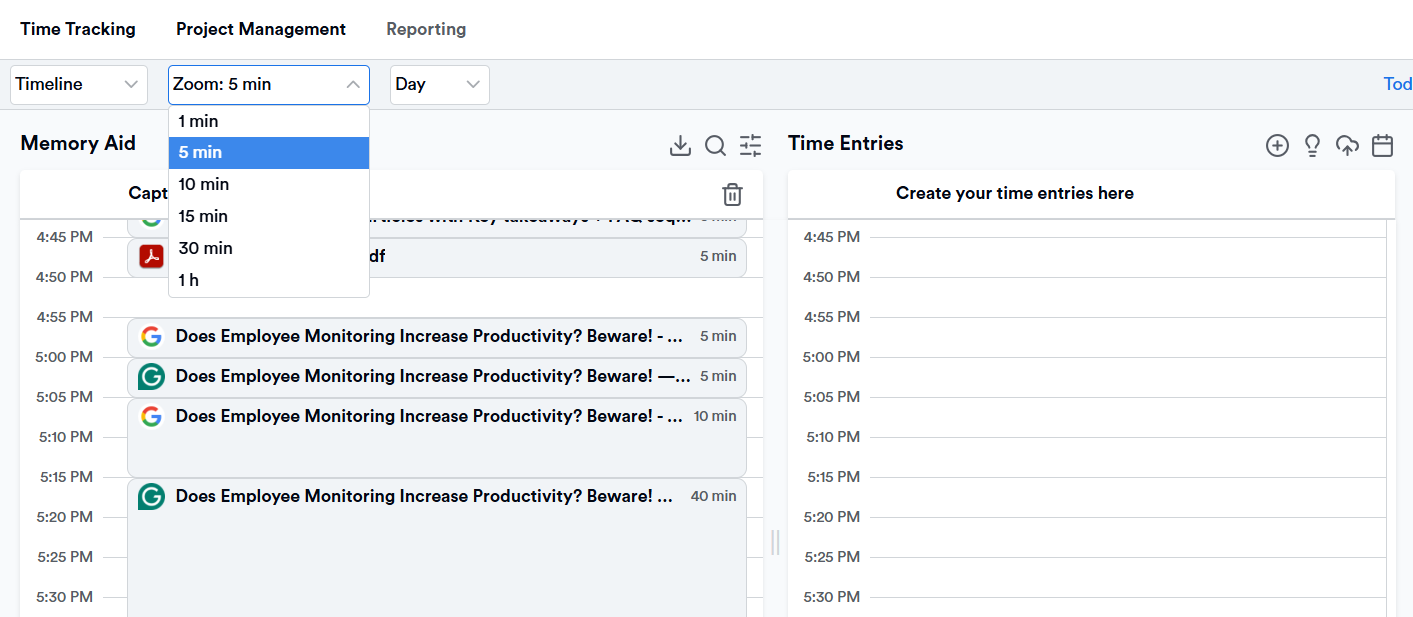
Task: Click the download/export icon above Memory Aid
Action: 680,145
